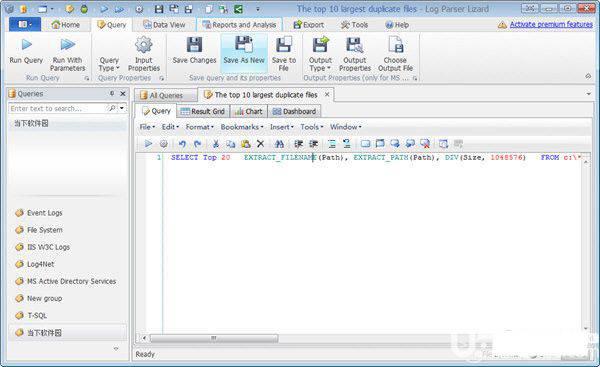Click Run With Parameters icon
Image resolution: width=600 pixels, height=367 pixels.
[x=67, y=45]
